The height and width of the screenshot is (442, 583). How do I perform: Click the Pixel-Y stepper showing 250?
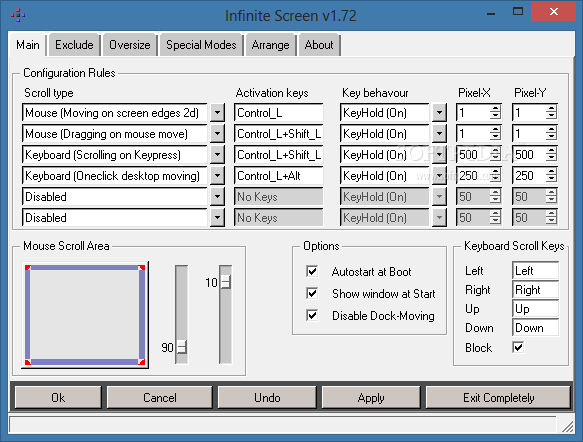[551, 175]
